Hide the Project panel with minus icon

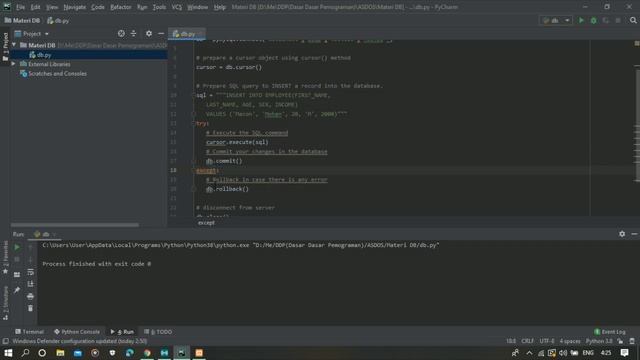(x=161, y=33)
